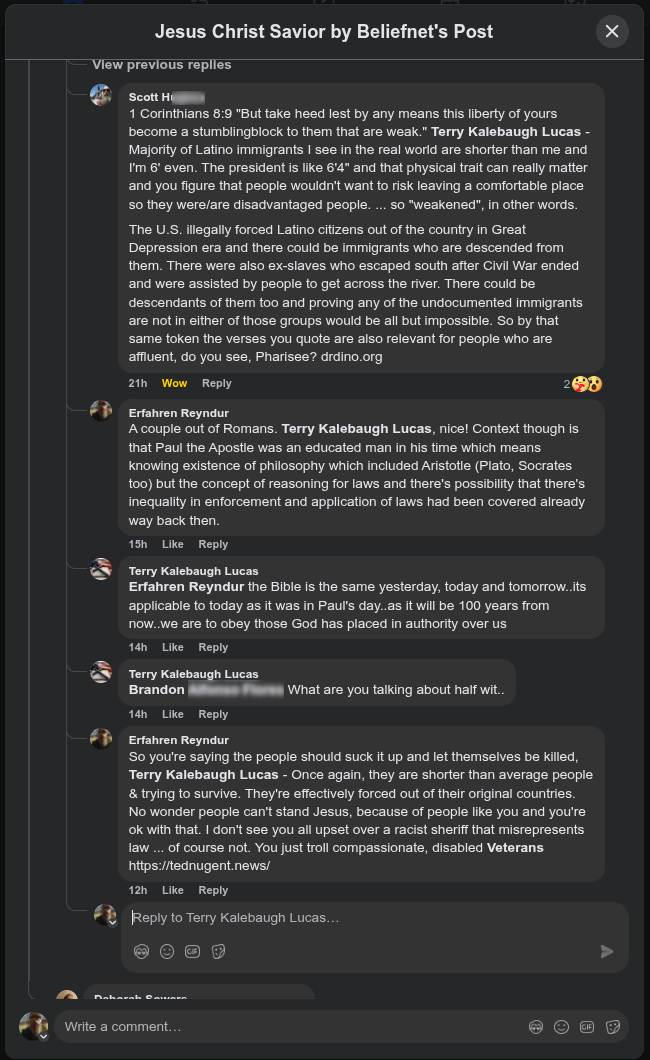The image size is (650, 1060).
Task: Open emoji picker in the comment bar
Action: tap(562, 1027)
